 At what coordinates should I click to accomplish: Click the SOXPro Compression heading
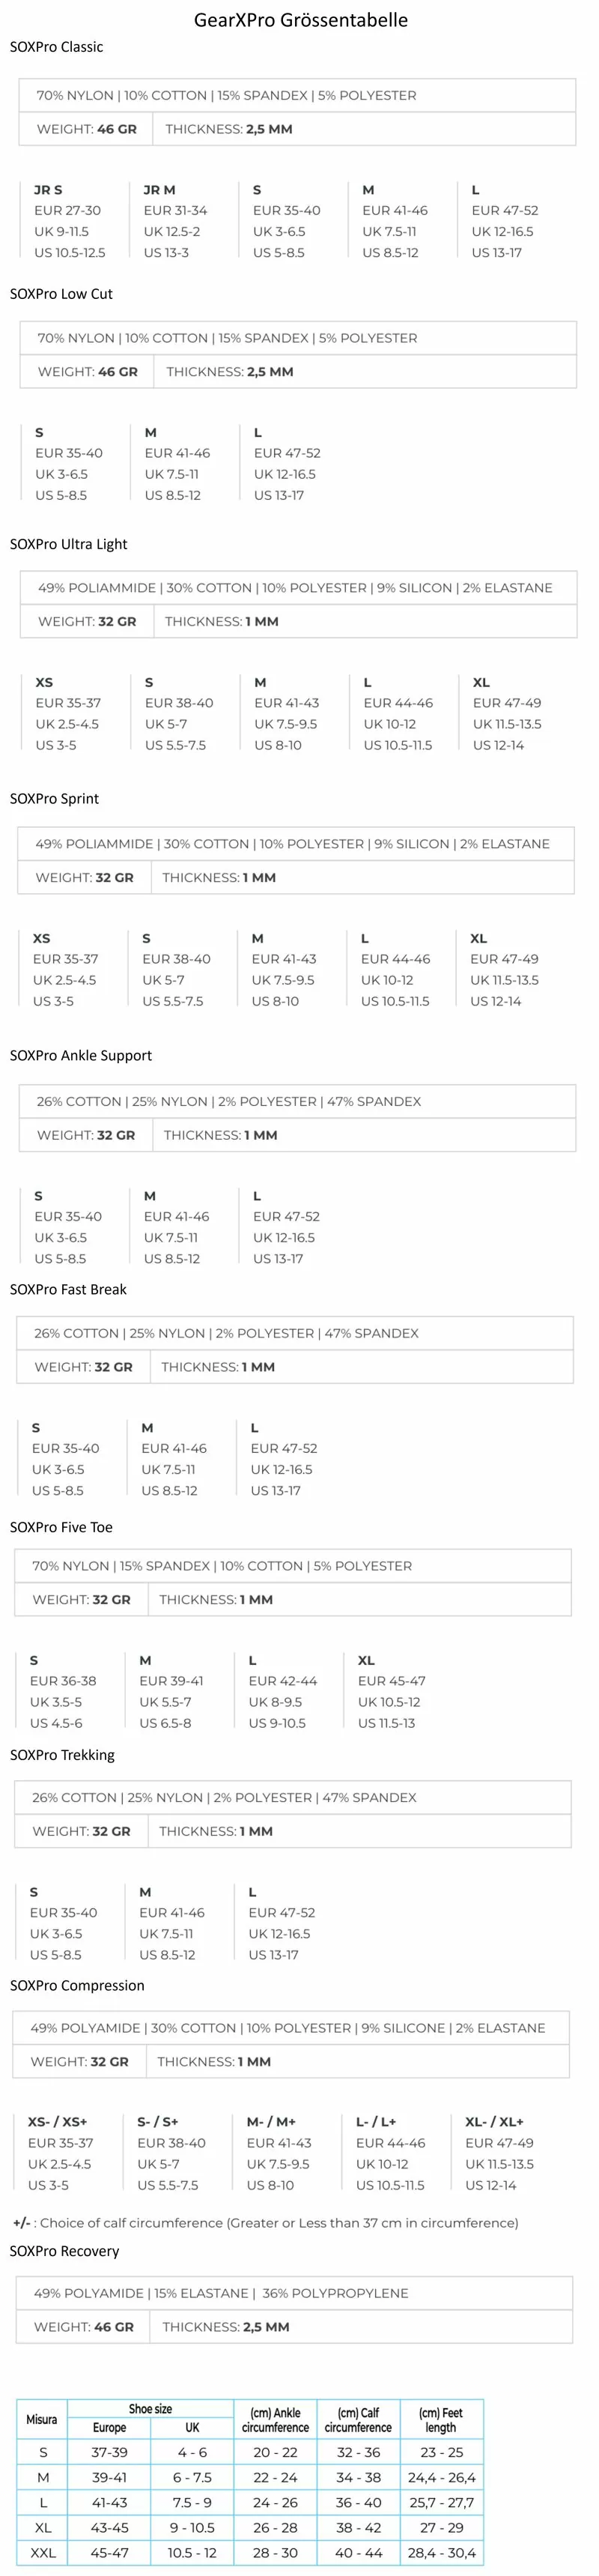[77, 1985]
